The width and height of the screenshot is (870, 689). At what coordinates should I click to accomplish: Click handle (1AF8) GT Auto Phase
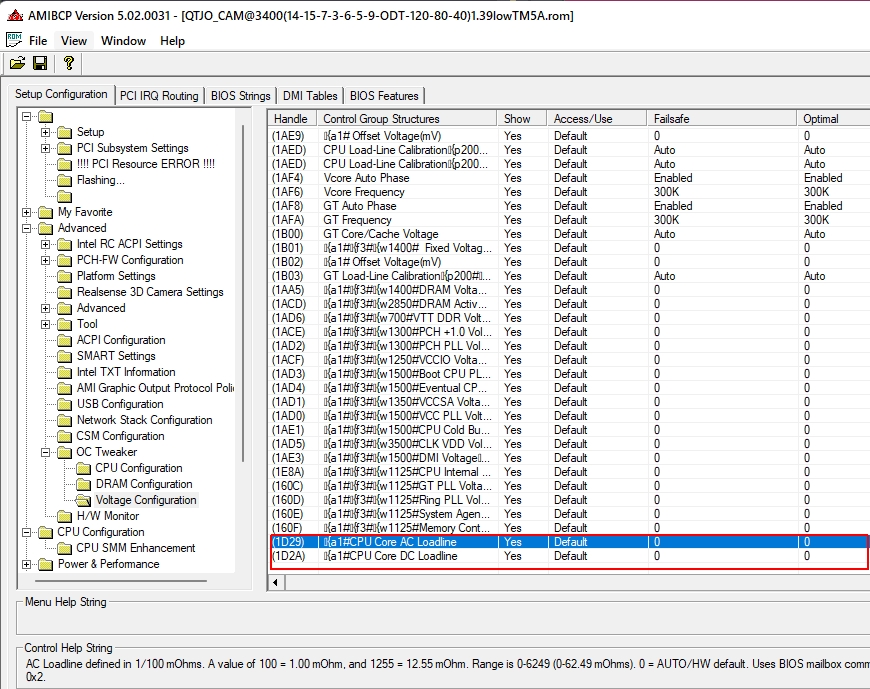click(287, 206)
